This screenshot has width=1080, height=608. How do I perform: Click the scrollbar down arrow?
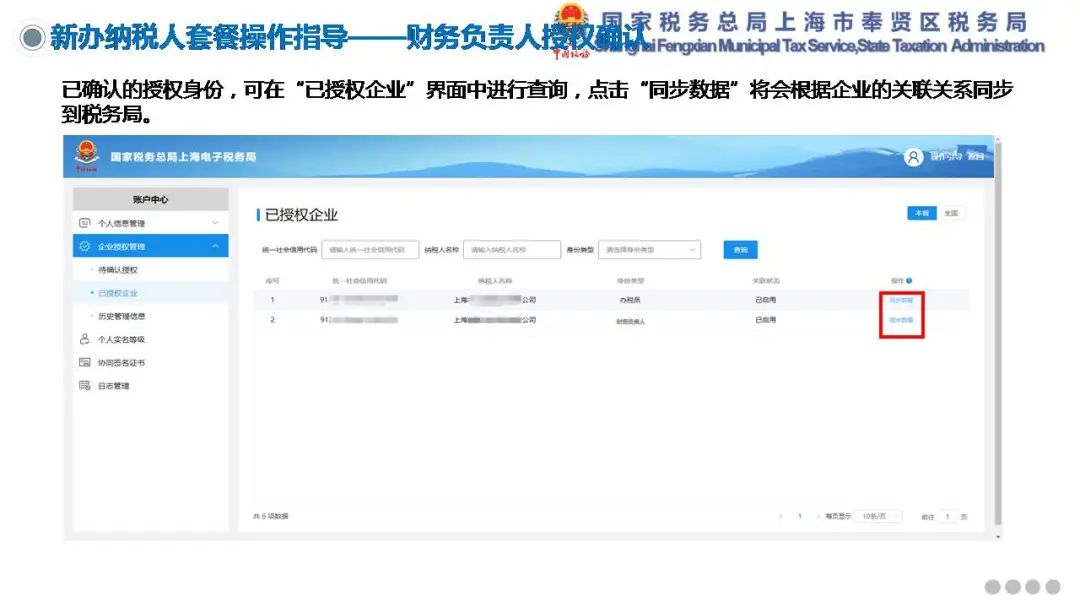(997, 536)
